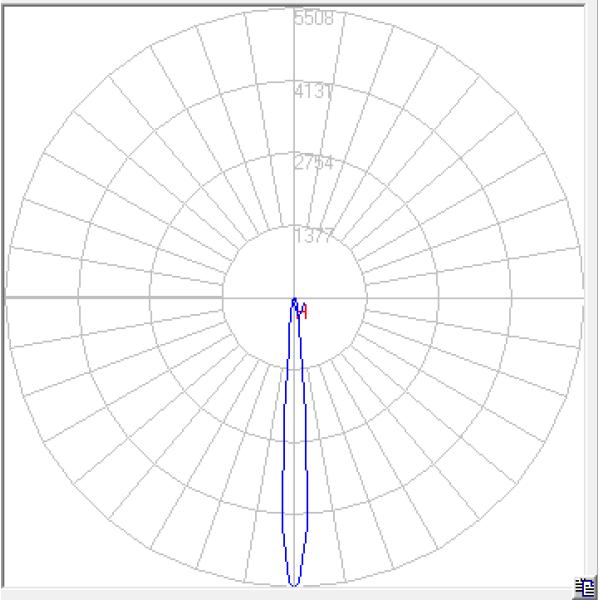Click where the 1377 ring meets the right horizontal axis
Screen dimensions: 600x600
367,297
